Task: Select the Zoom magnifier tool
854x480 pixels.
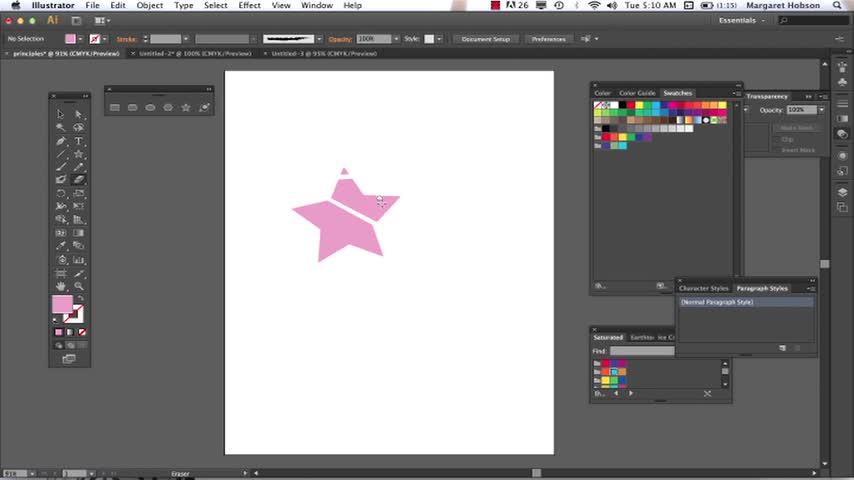Action: 79,285
